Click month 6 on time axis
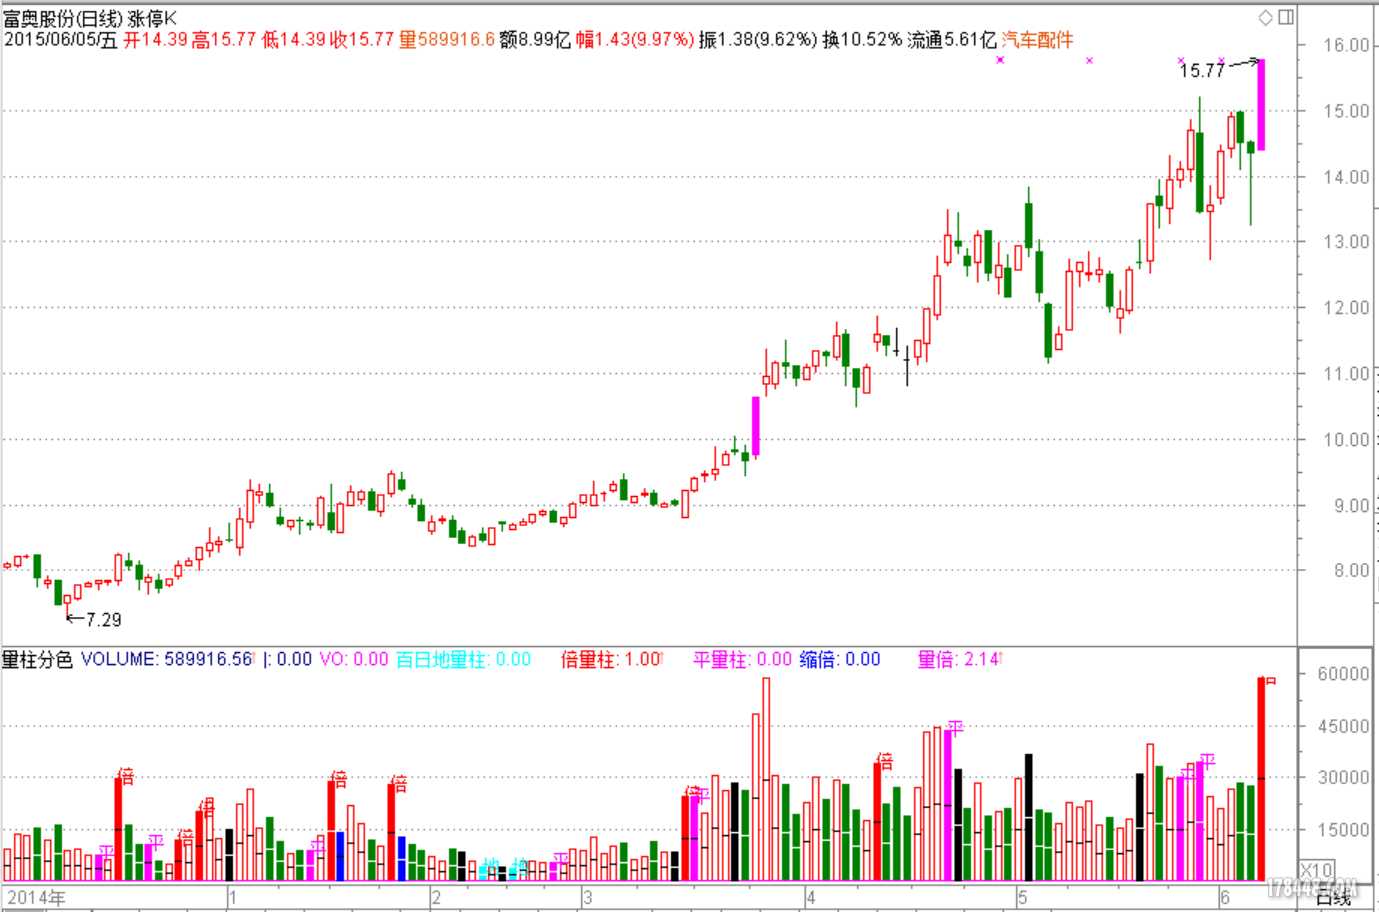 point(1225,897)
